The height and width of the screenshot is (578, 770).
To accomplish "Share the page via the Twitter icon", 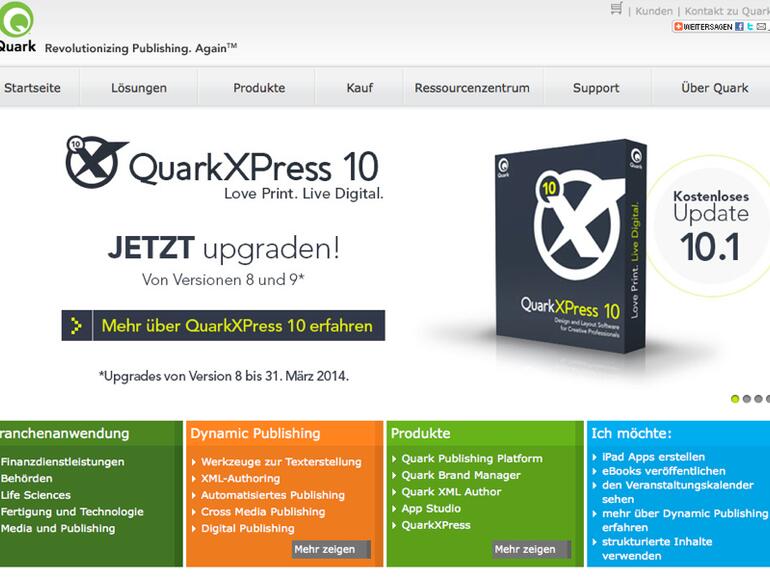I will pyautogui.click(x=750, y=27).
